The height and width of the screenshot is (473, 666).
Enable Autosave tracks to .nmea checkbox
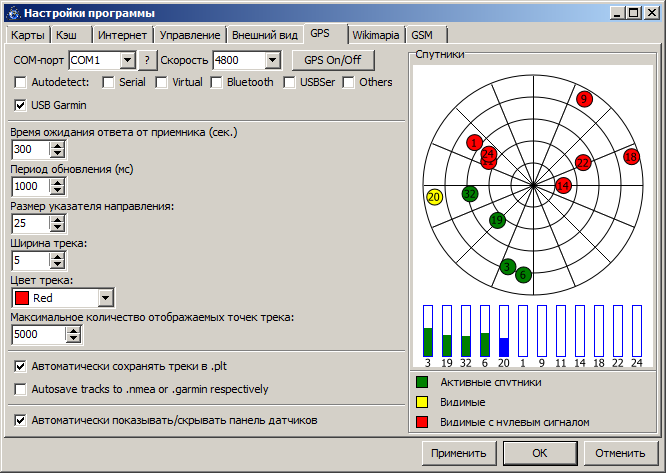21,389
